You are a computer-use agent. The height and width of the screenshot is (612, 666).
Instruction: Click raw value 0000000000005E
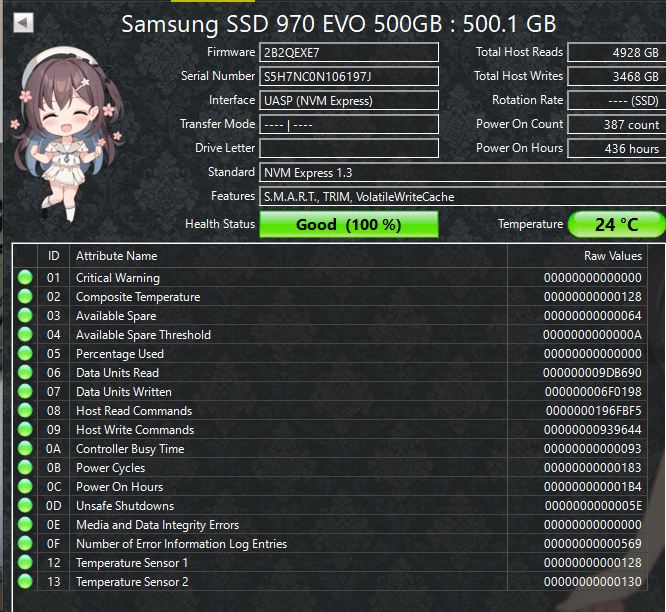click(x=593, y=506)
